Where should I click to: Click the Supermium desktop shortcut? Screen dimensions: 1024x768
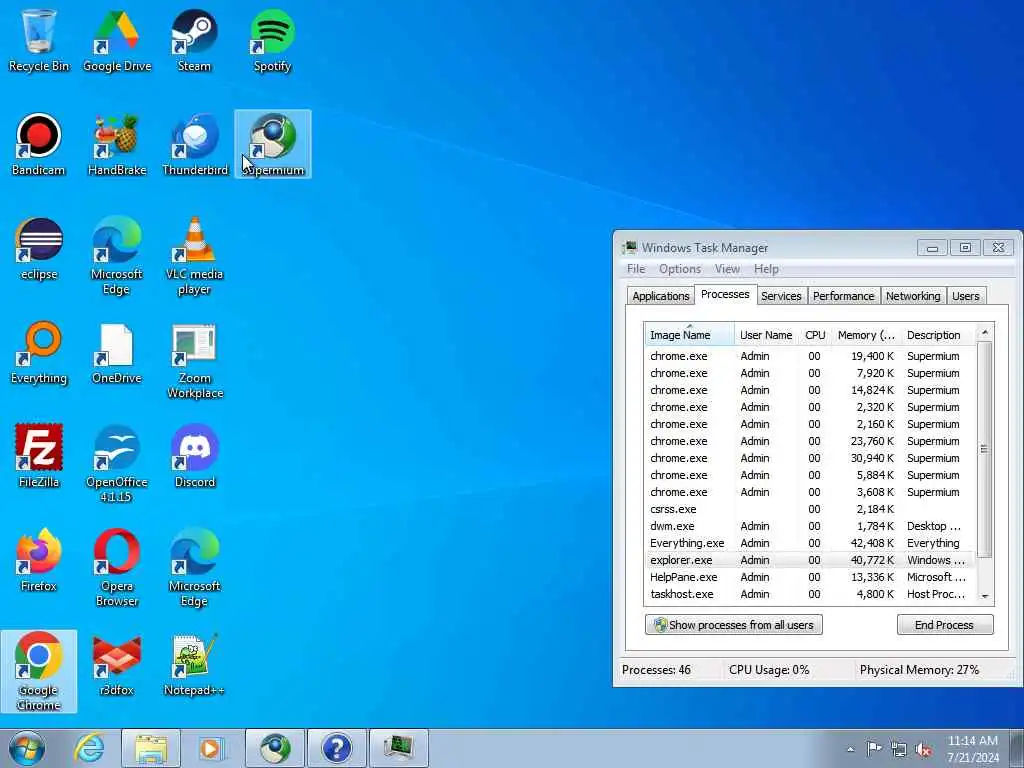(273, 144)
